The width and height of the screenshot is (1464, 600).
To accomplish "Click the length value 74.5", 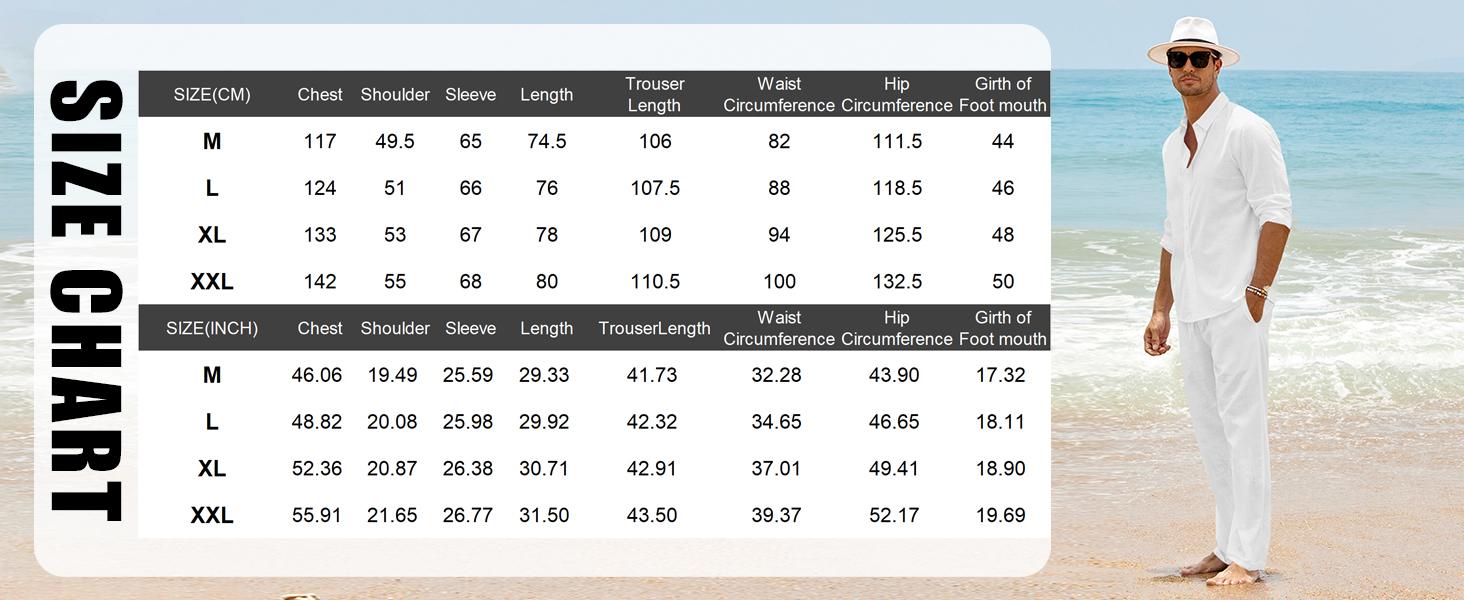I will tap(547, 142).
